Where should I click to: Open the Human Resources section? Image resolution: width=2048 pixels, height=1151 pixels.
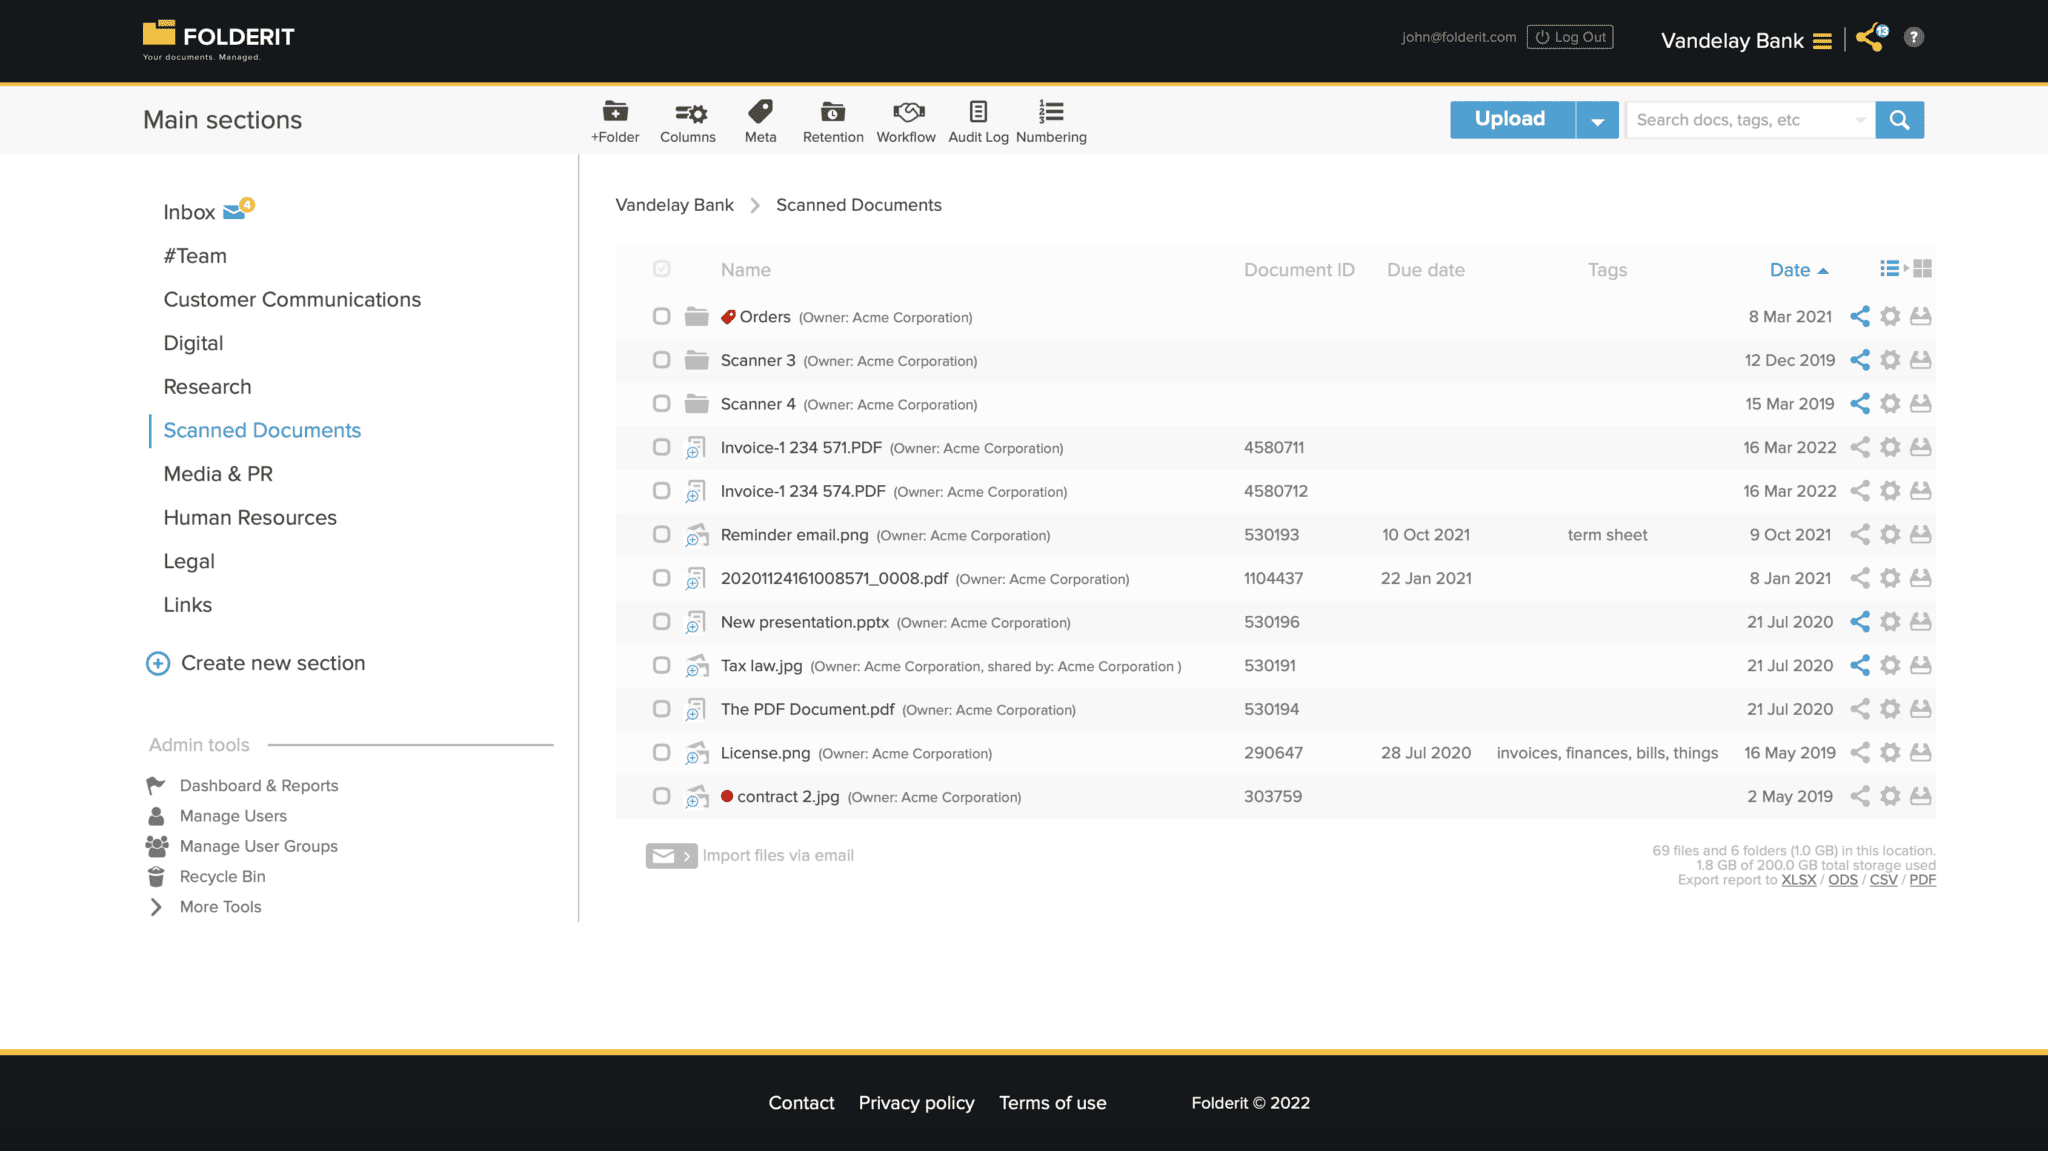click(x=250, y=517)
